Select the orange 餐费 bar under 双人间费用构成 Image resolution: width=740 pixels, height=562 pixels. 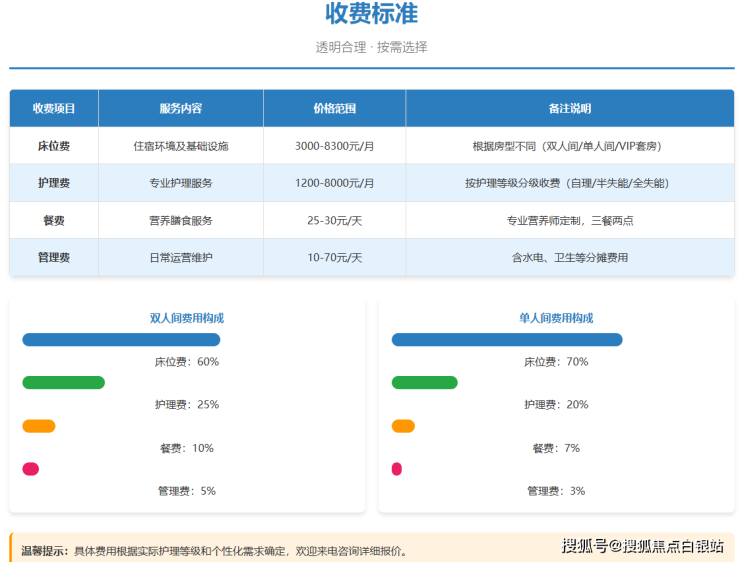coord(39,426)
